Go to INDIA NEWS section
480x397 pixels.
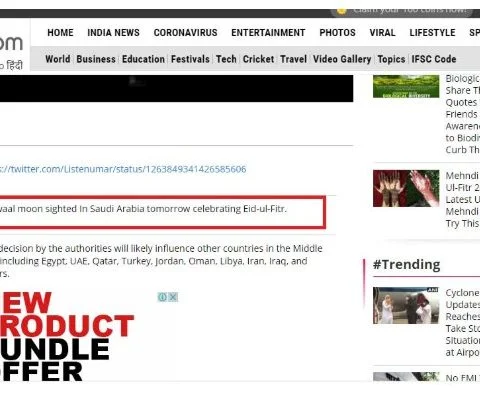coord(113,33)
